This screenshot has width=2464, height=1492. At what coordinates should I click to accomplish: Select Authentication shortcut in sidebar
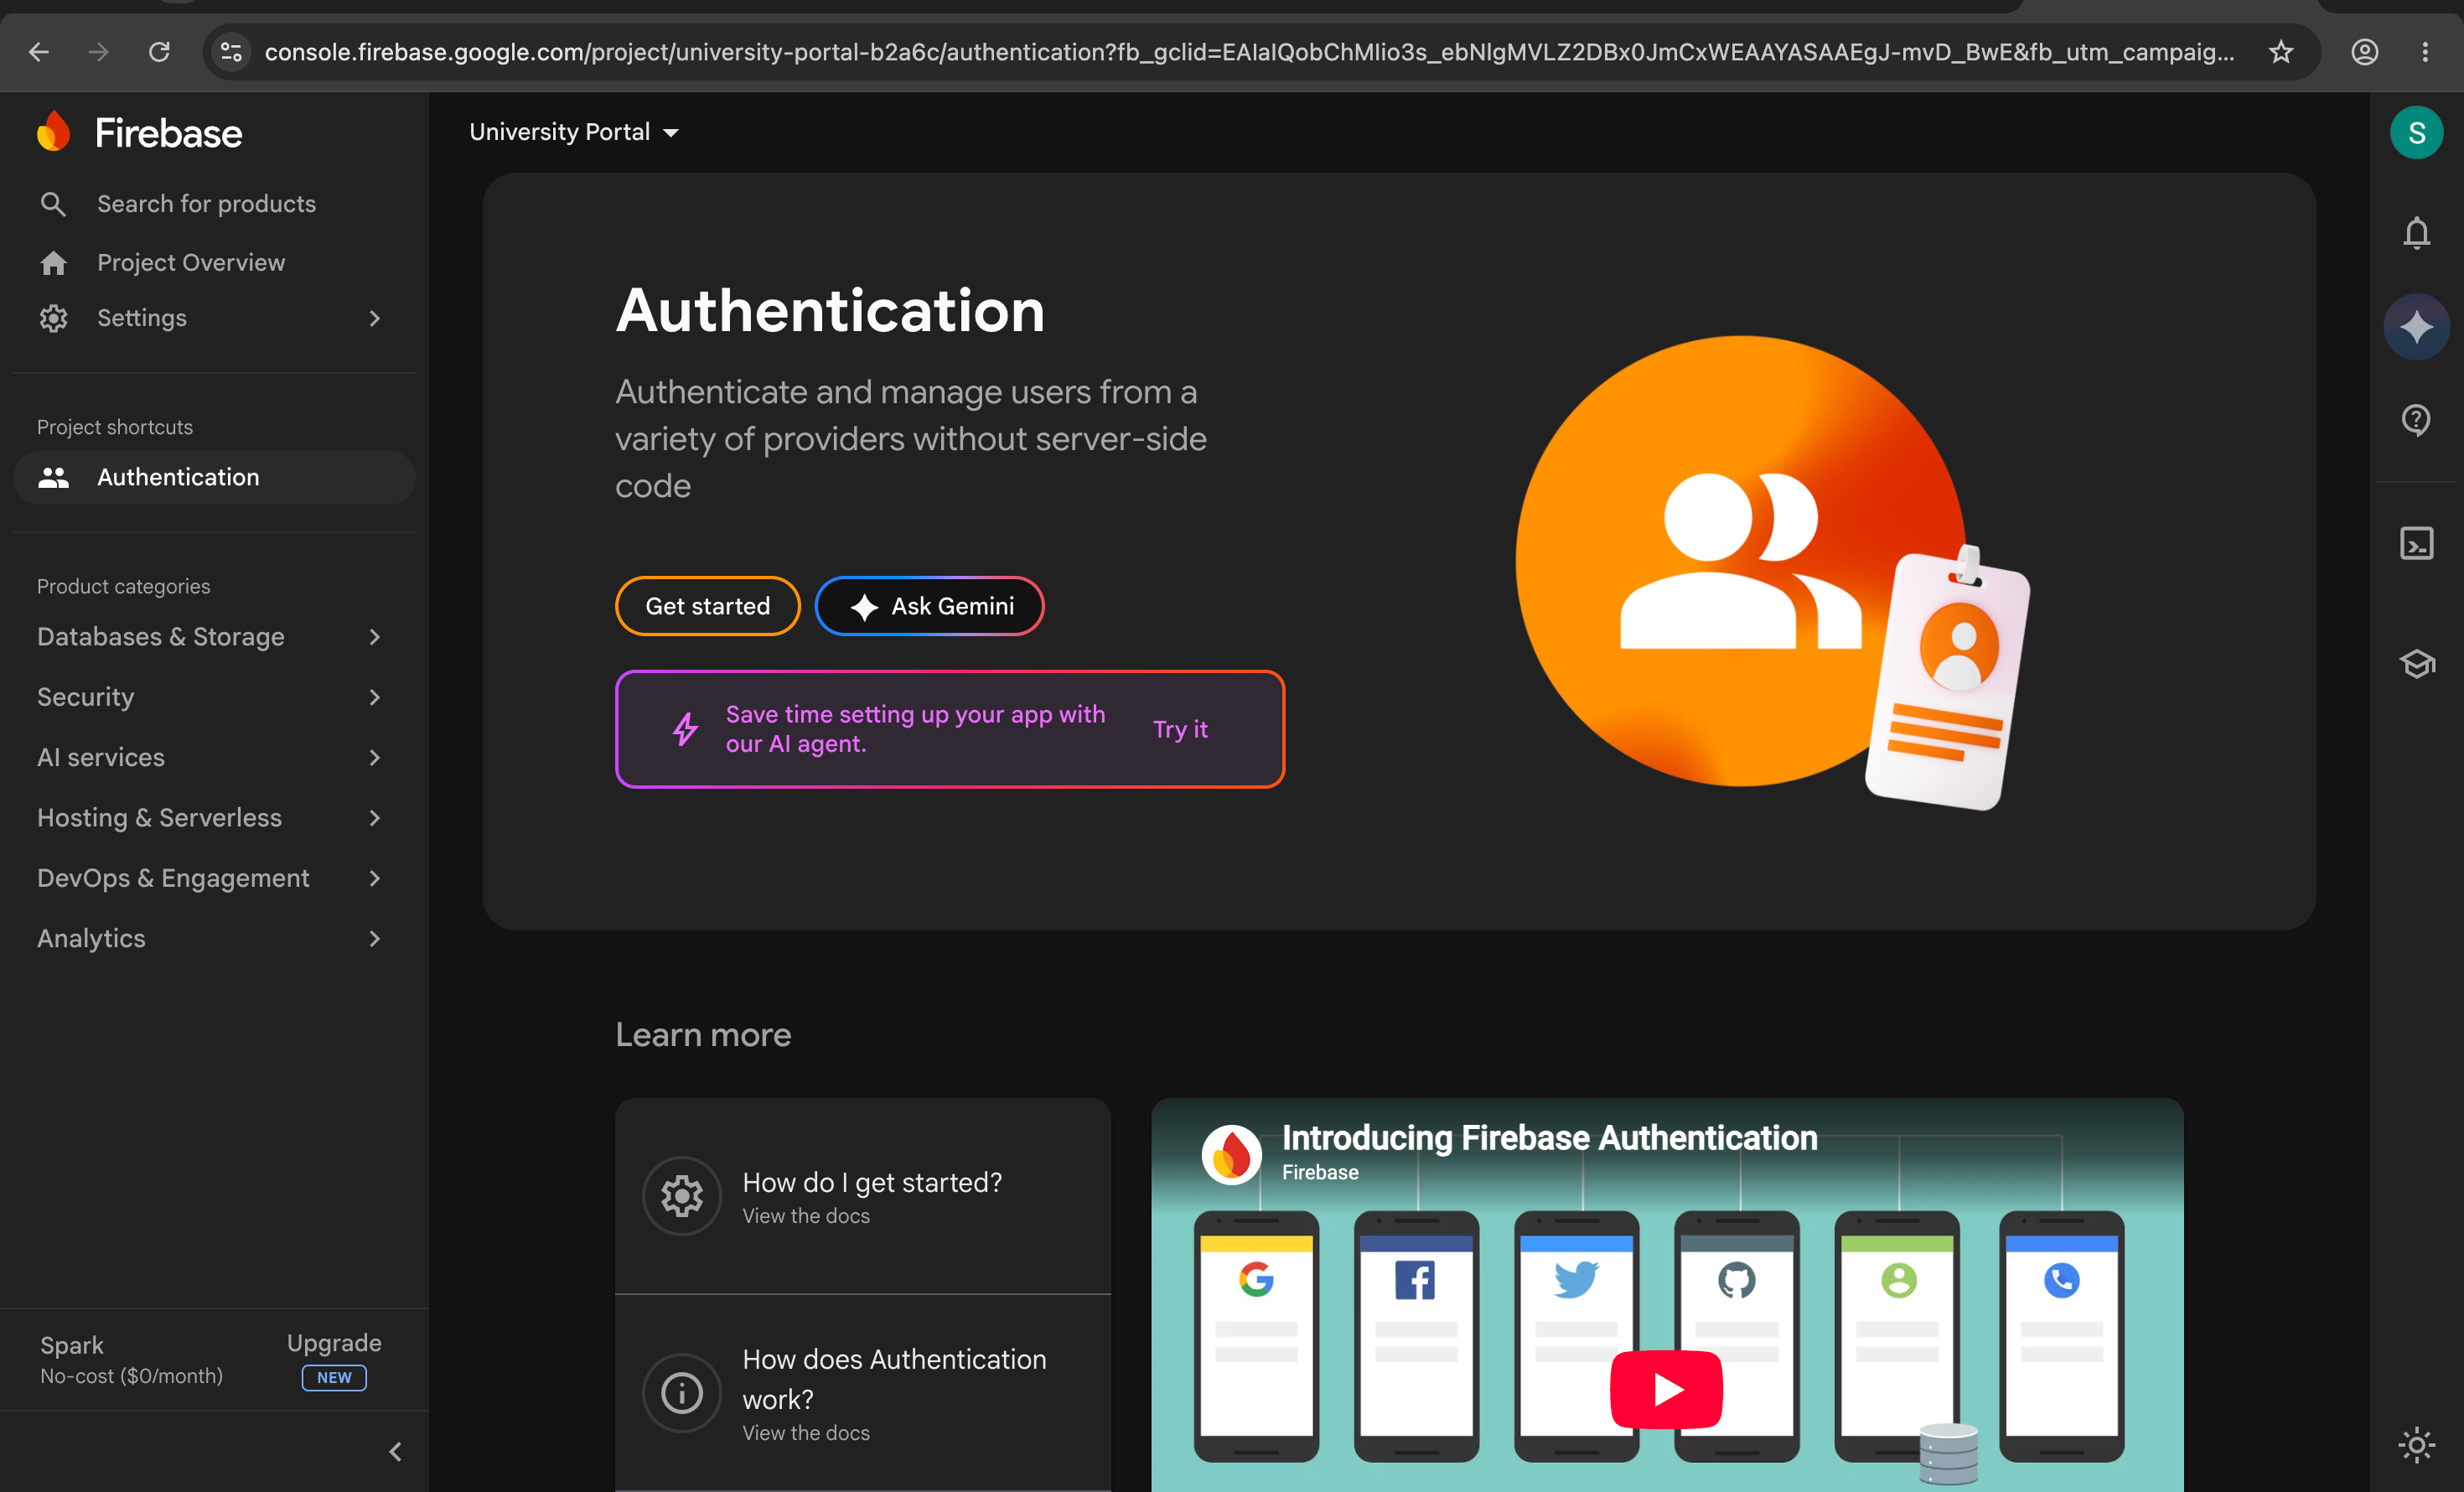click(214, 478)
